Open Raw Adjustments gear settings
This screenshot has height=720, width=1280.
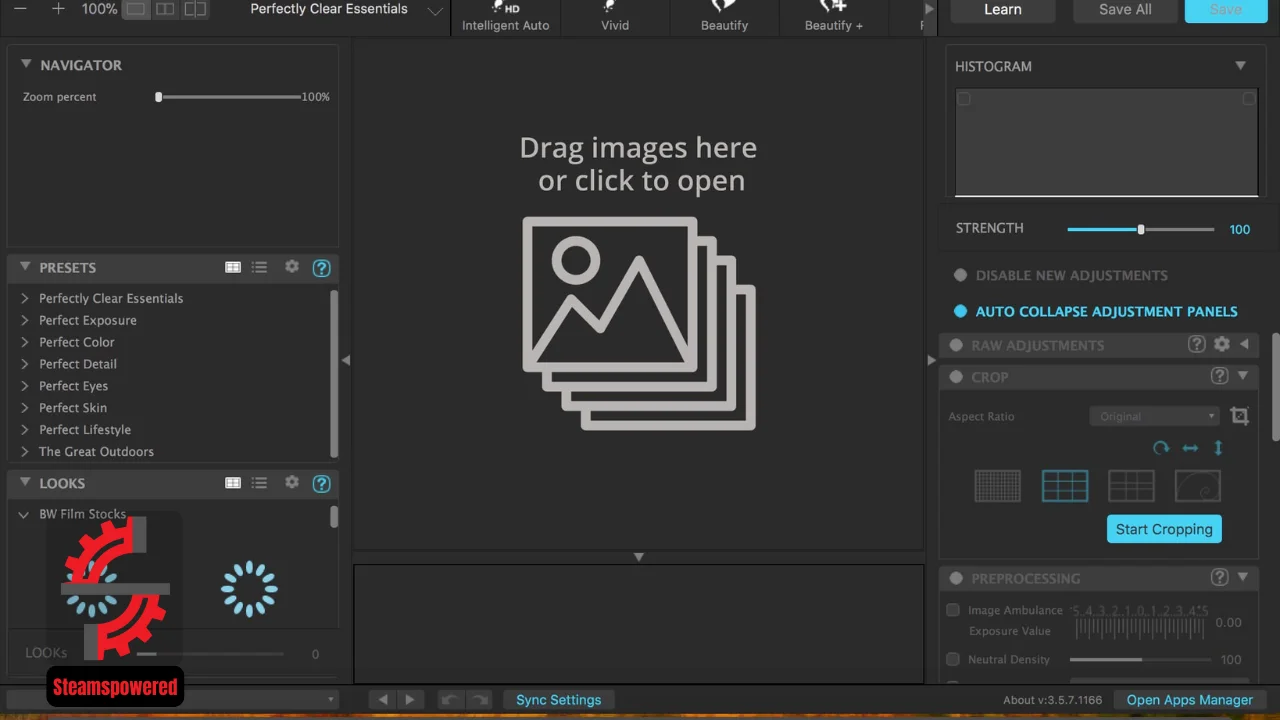[x=1222, y=344]
